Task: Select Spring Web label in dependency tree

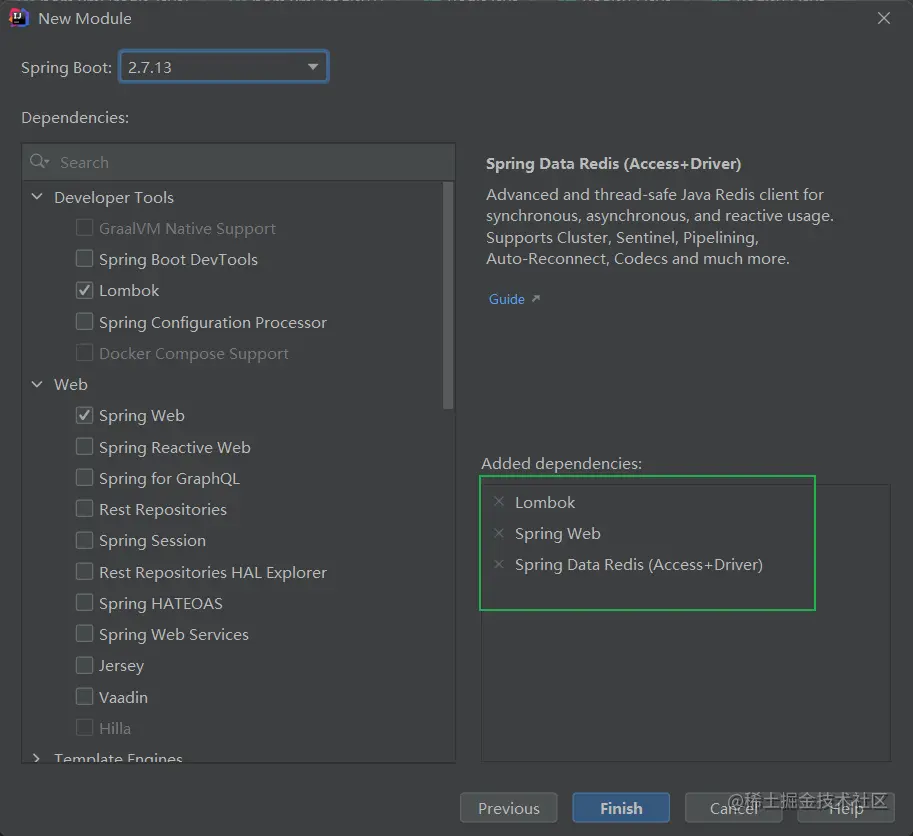Action: 141,416
